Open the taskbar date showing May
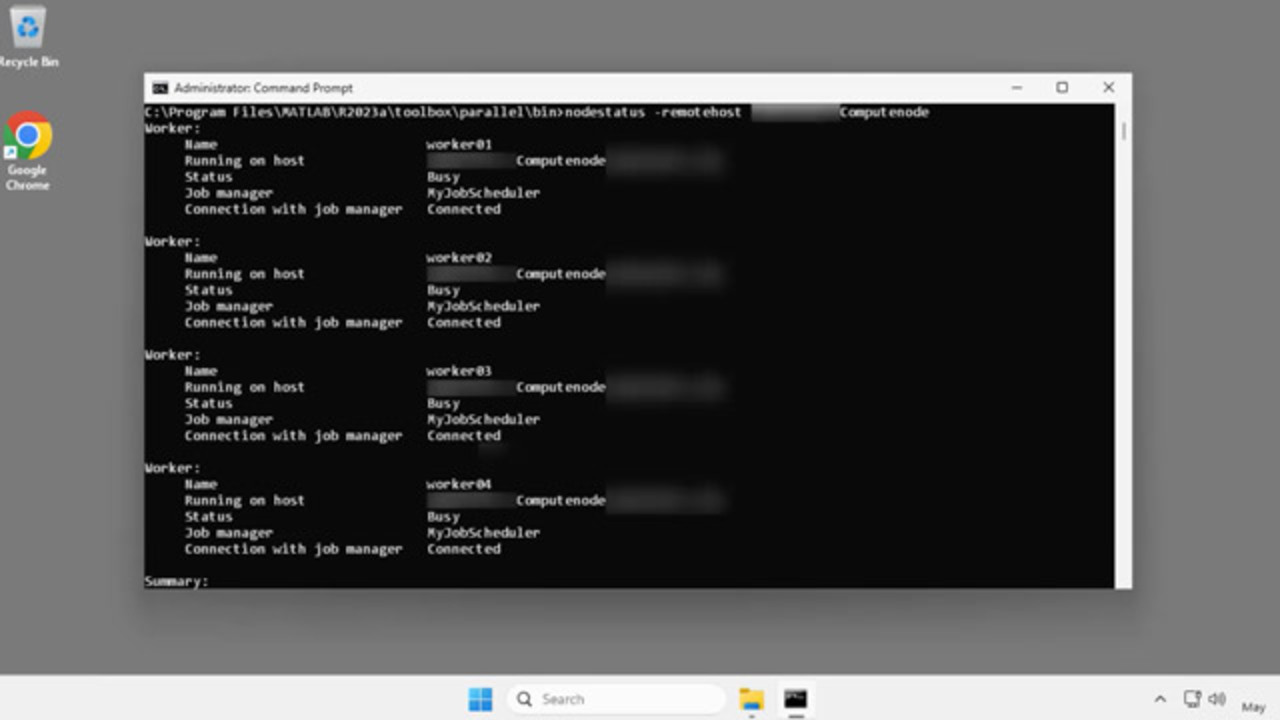This screenshot has width=1280, height=720. coord(1253,706)
